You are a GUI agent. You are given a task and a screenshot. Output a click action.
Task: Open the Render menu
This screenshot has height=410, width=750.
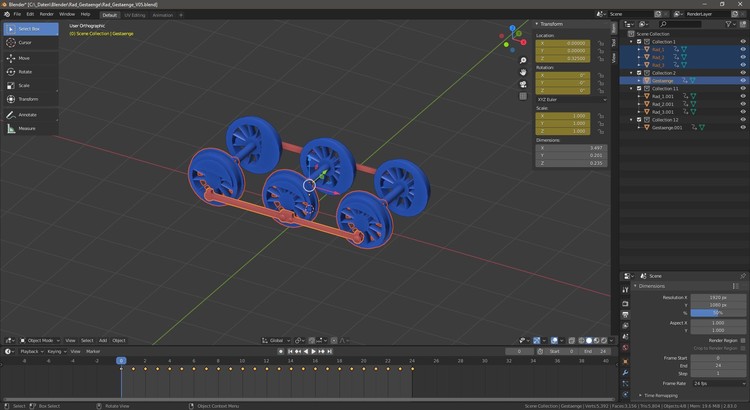(x=46, y=15)
